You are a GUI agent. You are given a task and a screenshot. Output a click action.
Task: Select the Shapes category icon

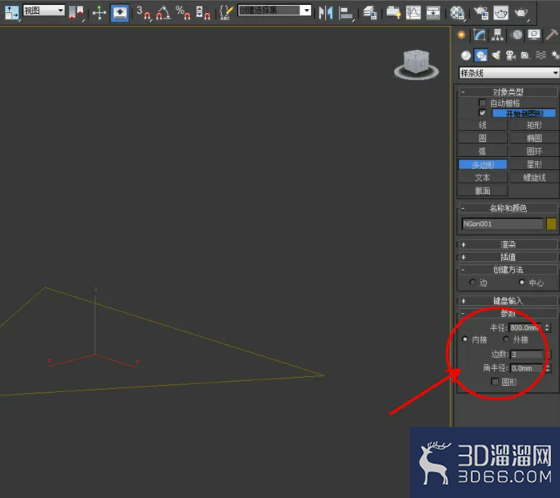(481, 55)
